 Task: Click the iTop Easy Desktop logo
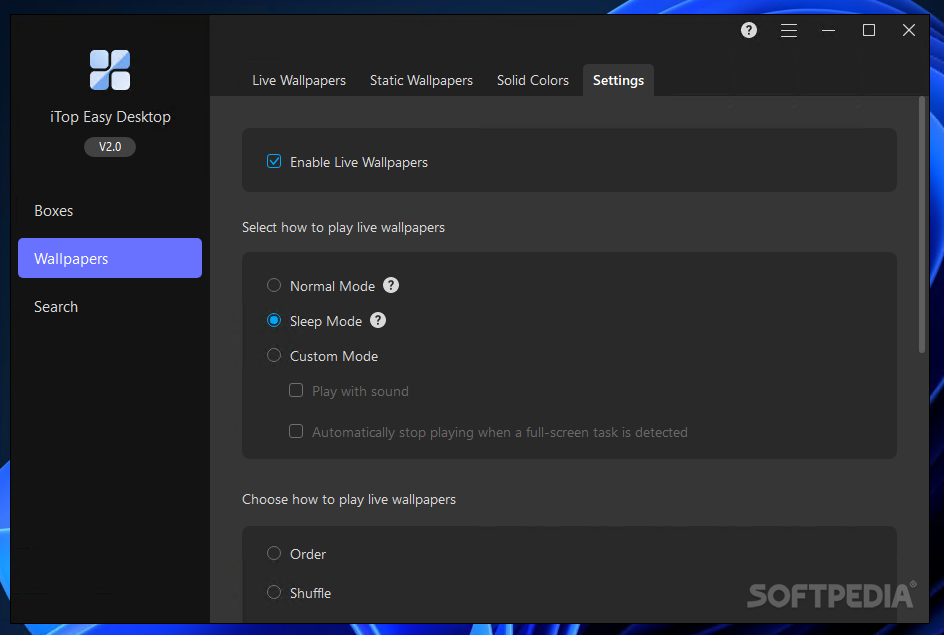[110, 70]
